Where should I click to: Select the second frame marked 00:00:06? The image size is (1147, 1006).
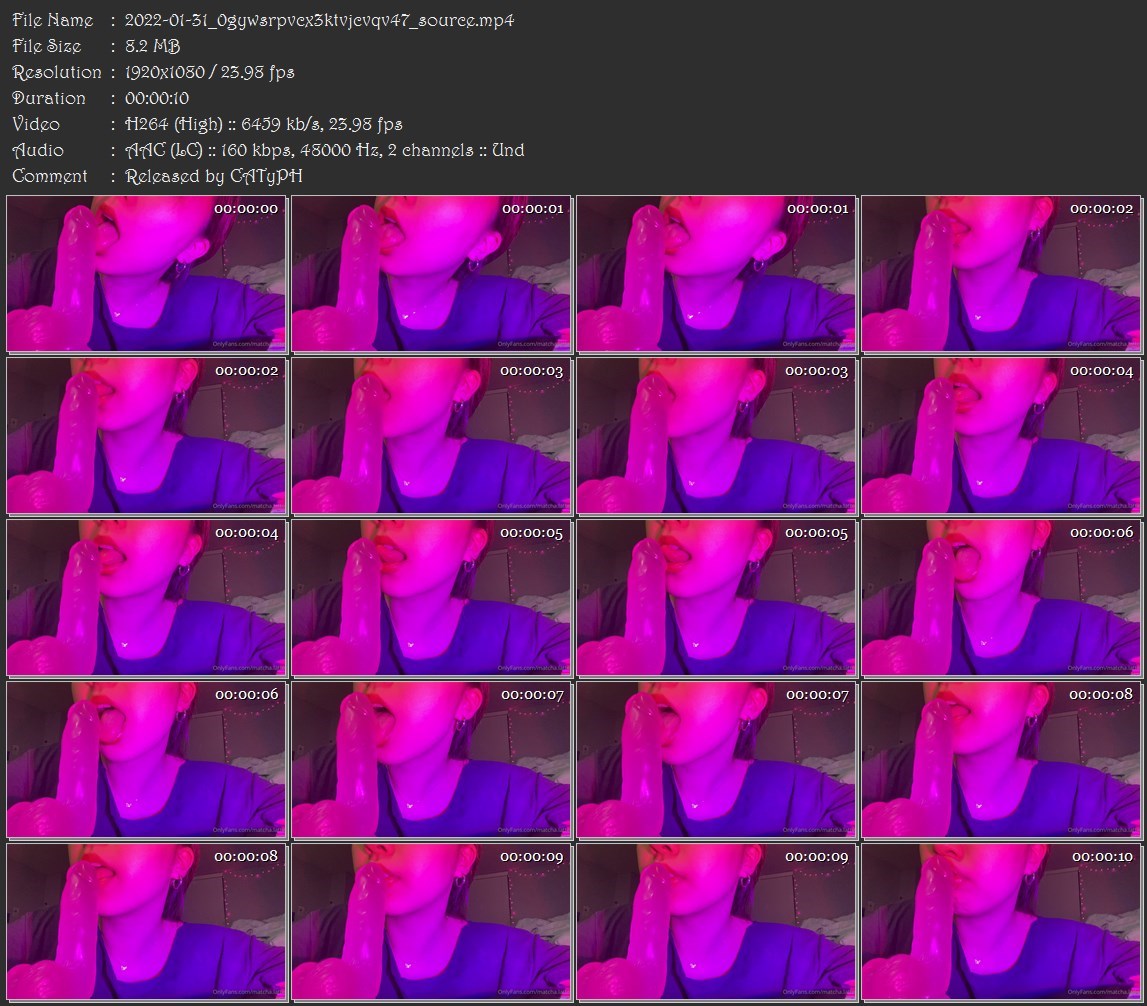tap(146, 760)
